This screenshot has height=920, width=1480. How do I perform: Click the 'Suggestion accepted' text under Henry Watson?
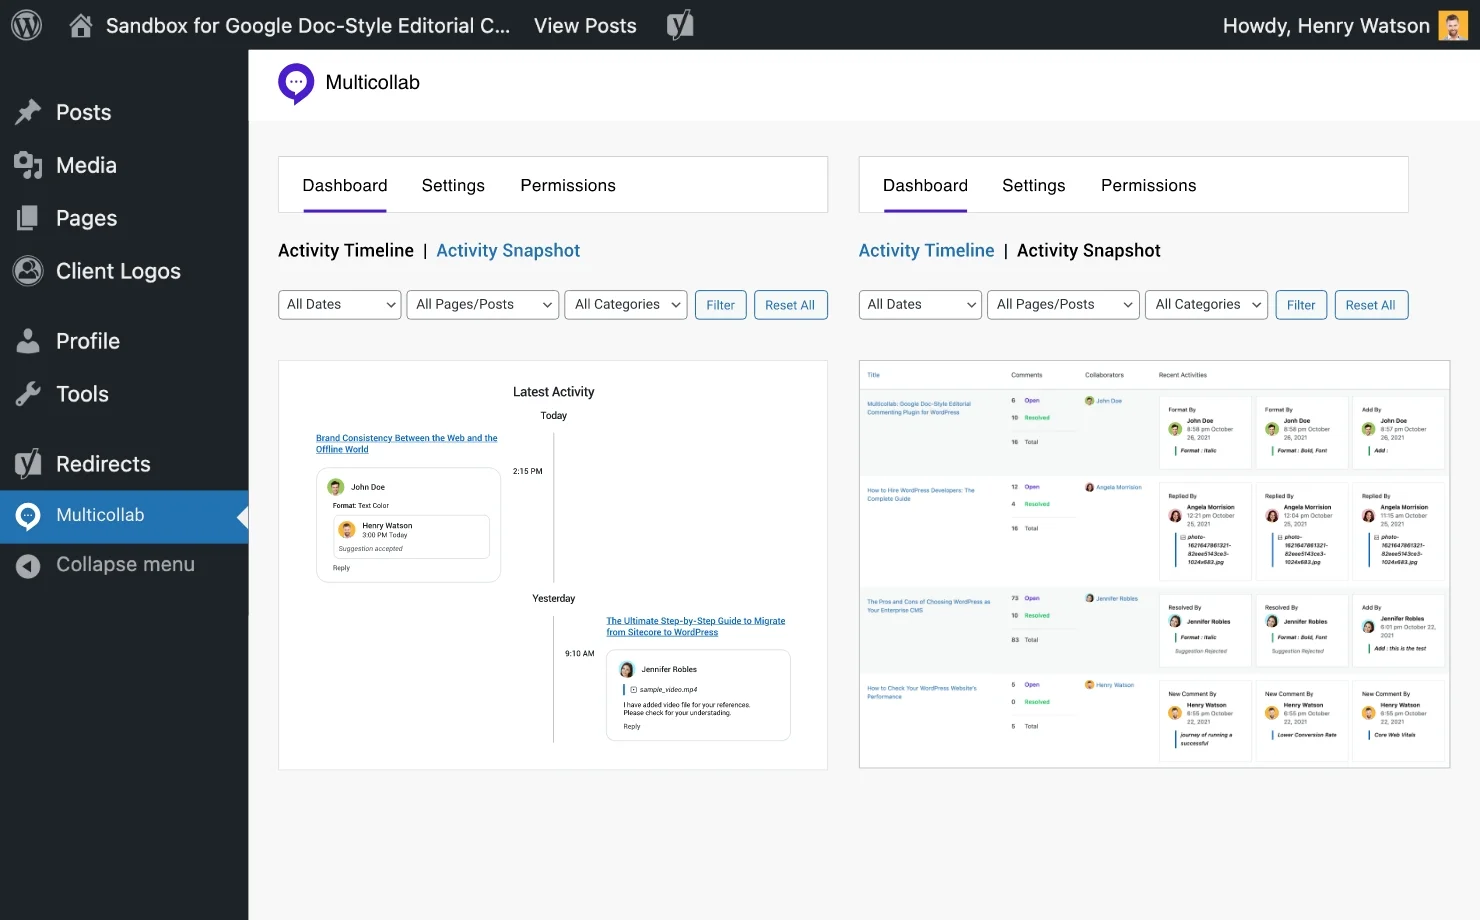(x=370, y=549)
